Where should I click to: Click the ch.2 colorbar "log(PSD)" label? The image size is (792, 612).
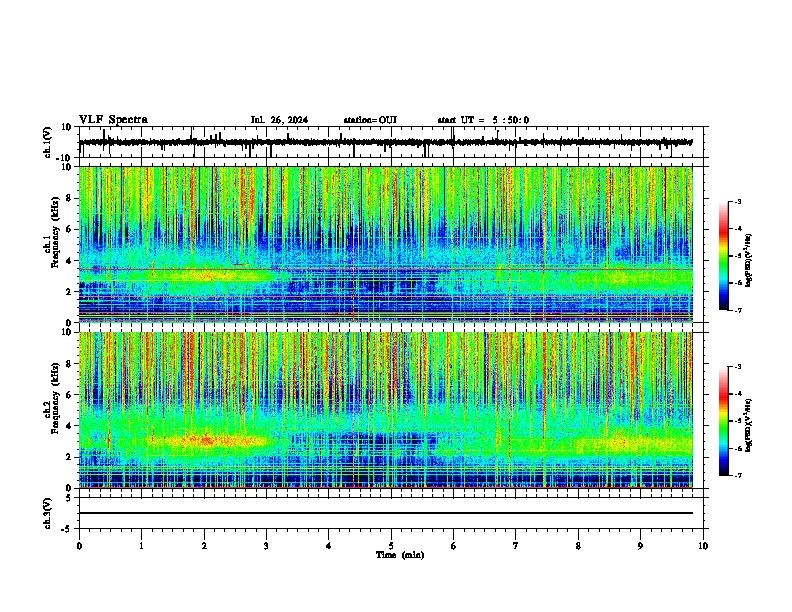748,425
